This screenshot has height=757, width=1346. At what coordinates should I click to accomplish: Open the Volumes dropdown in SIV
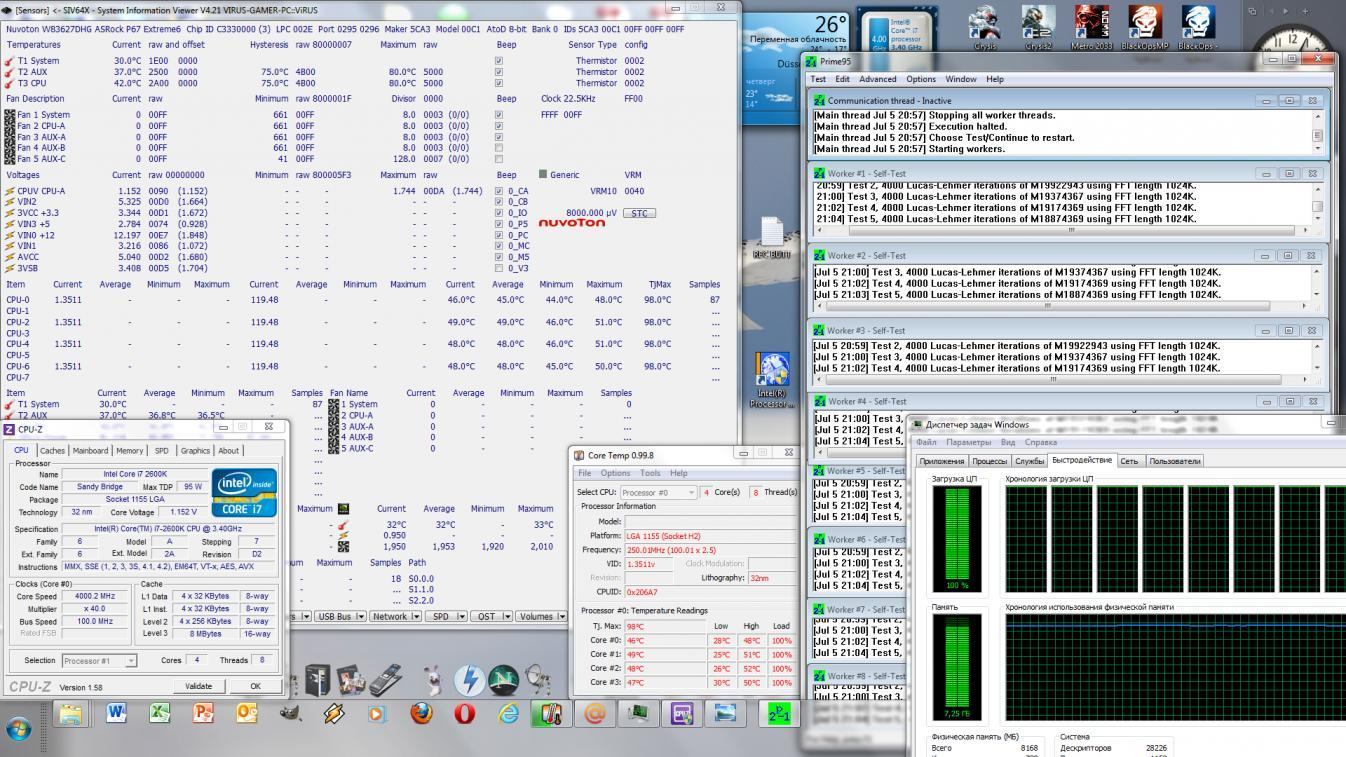[541, 616]
